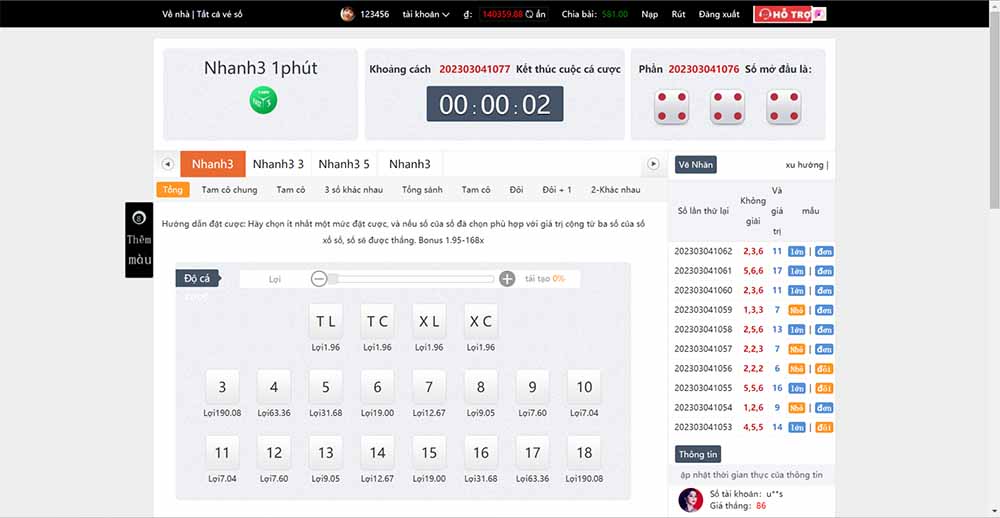Select the Tổng sảnh bet type tab
The image size is (1000, 518).
pyautogui.click(x=422, y=189)
